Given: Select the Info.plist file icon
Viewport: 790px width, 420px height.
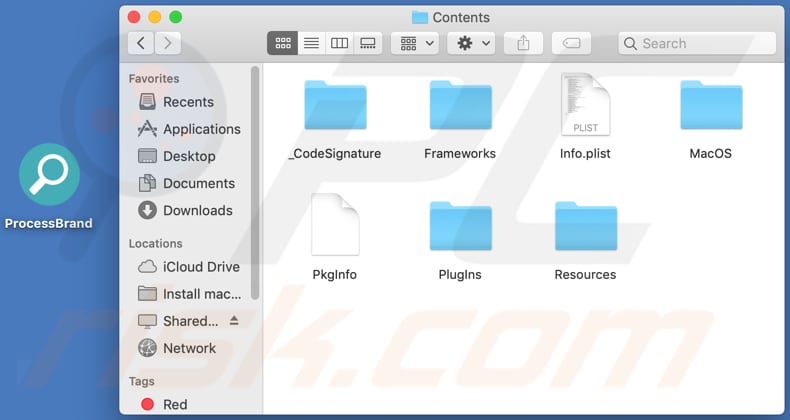Looking at the screenshot, I should point(585,104).
